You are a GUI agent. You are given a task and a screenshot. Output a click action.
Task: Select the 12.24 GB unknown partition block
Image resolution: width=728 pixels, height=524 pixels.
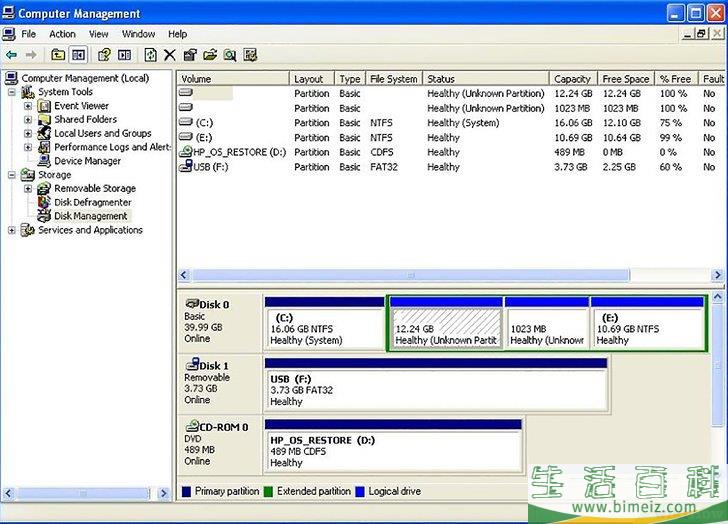446,323
